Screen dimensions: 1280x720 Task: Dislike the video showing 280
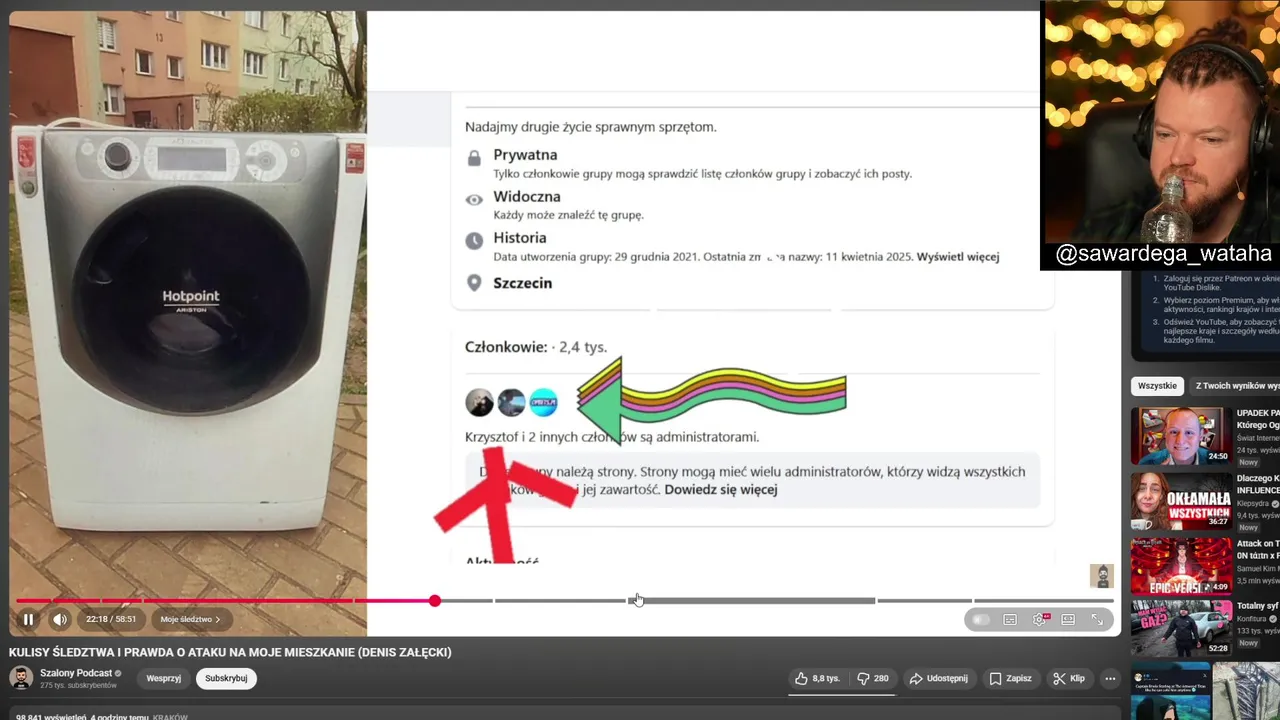(874, 678)
